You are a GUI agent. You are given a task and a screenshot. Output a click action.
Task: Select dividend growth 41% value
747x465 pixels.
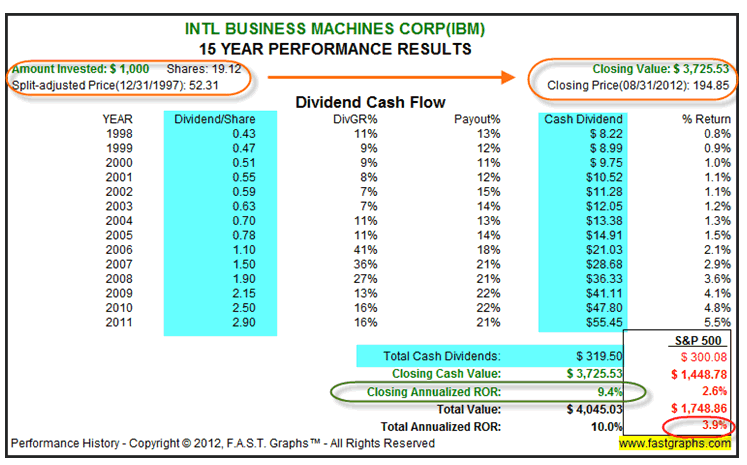pyautogui.click(x=365, y=250)
